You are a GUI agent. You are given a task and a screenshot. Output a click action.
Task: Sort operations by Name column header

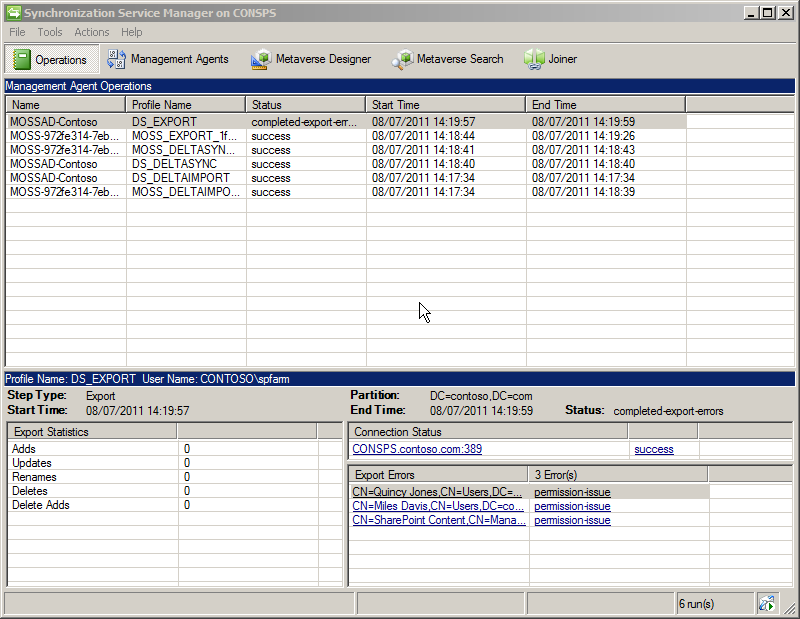[x=65, y=105]
